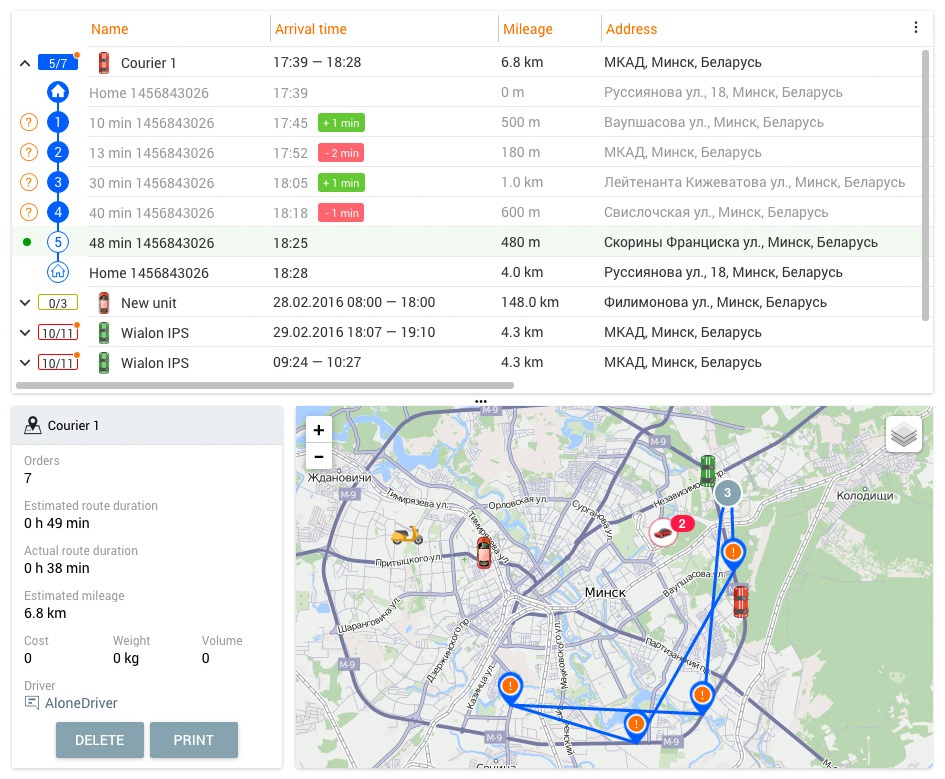Sort by Mileage column header

pos(527,29)
